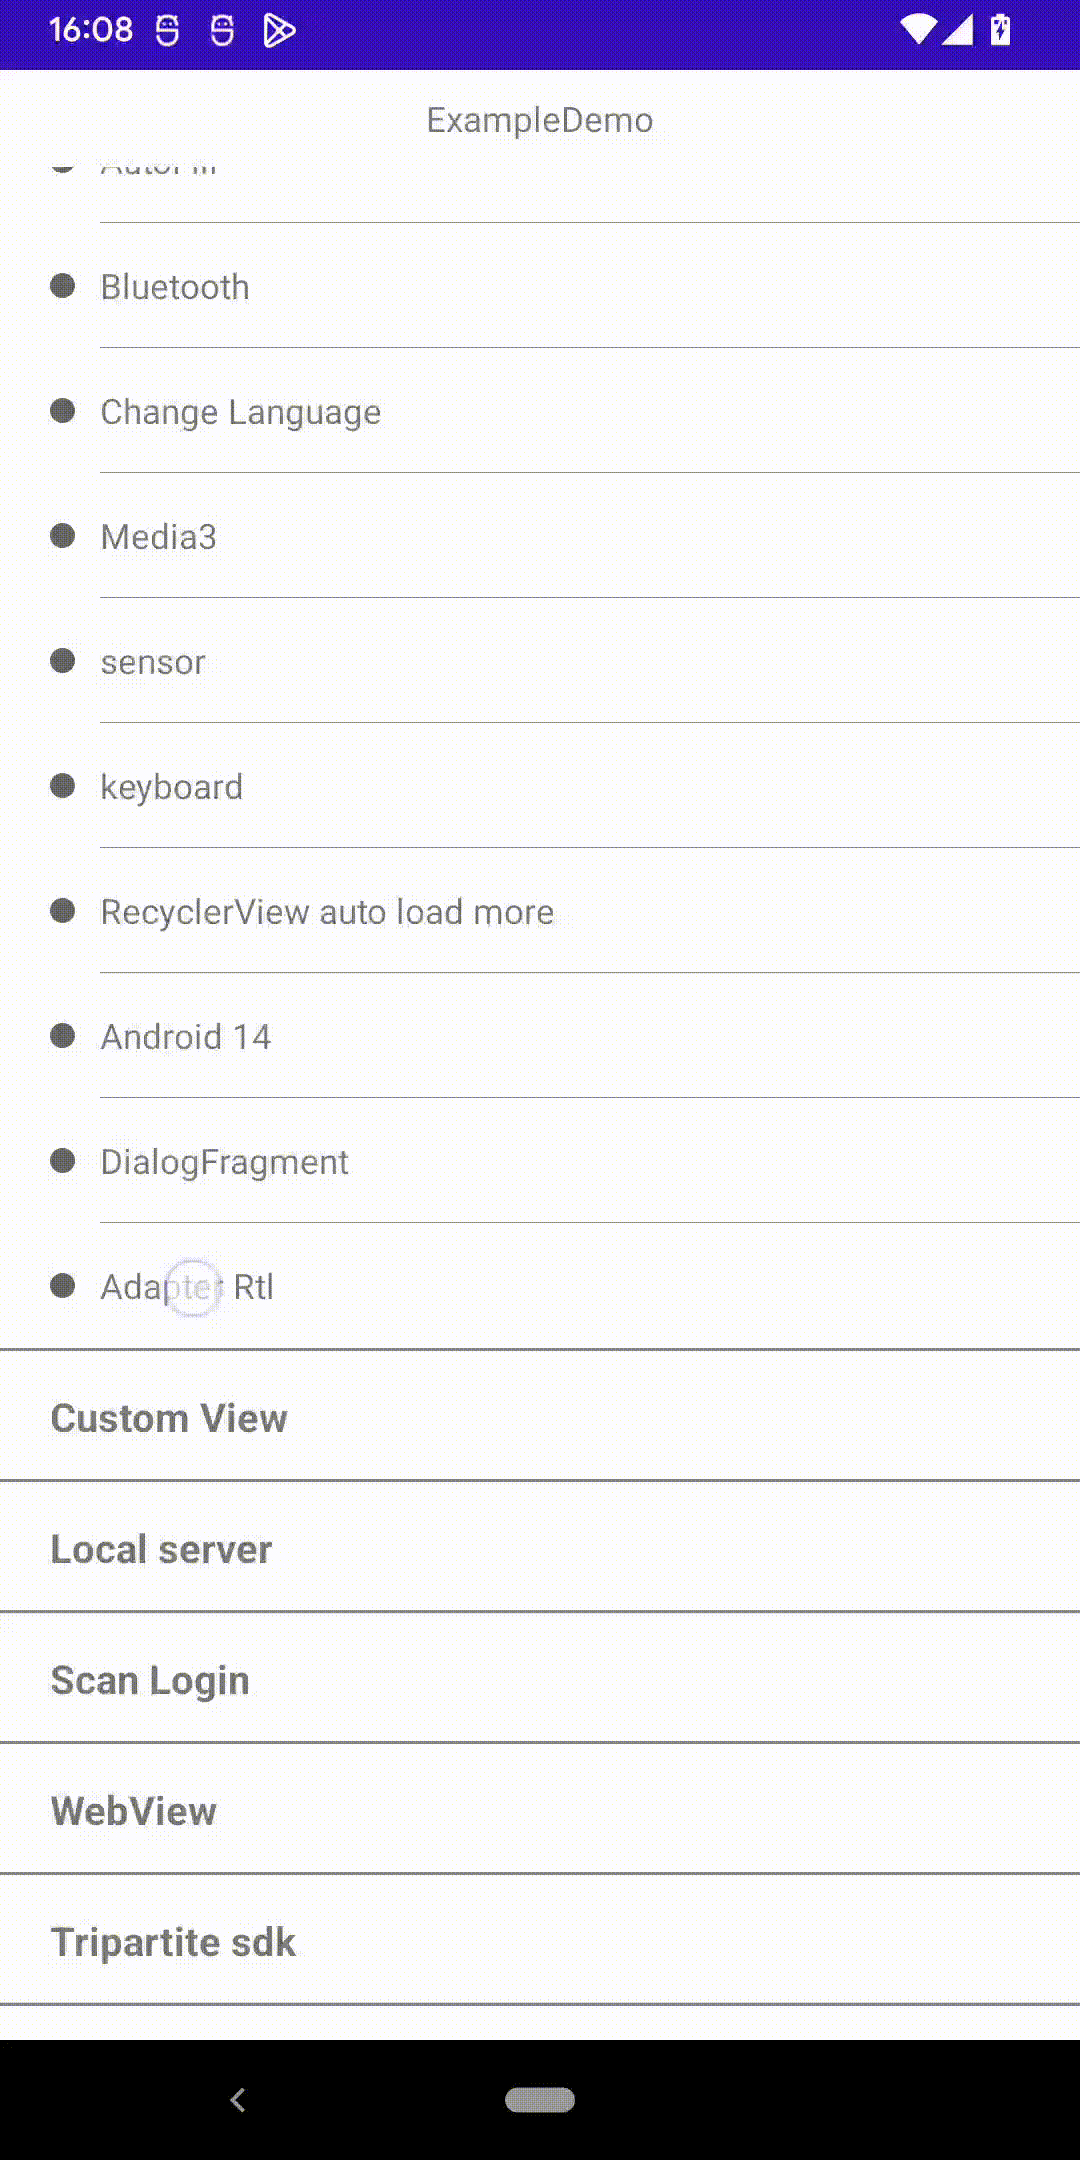The height and width of the screenshot is (2160, 1080).
Task: Tap the bullet dot beside keyboard
Action: [63, 786]
